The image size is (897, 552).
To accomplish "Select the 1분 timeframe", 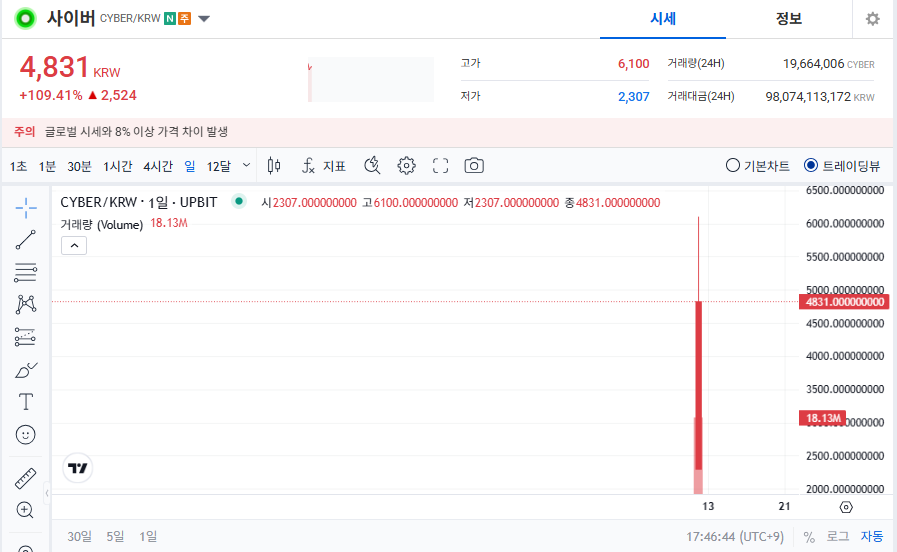I will click(47, 166).
